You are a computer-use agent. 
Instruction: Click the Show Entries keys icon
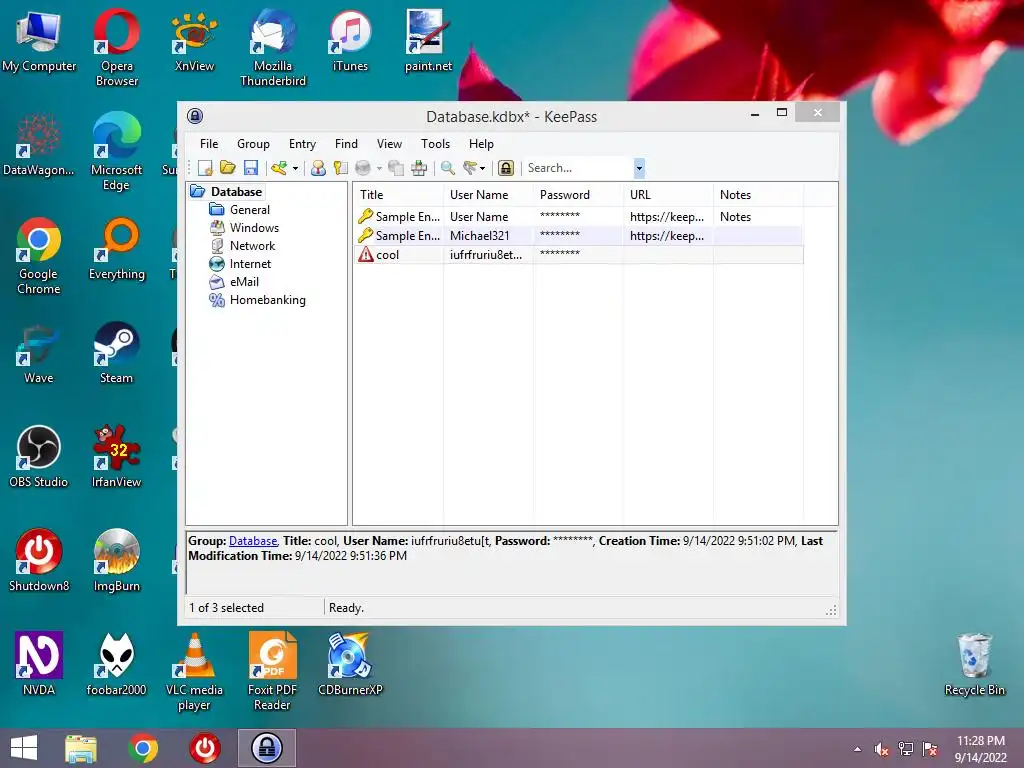470,168
